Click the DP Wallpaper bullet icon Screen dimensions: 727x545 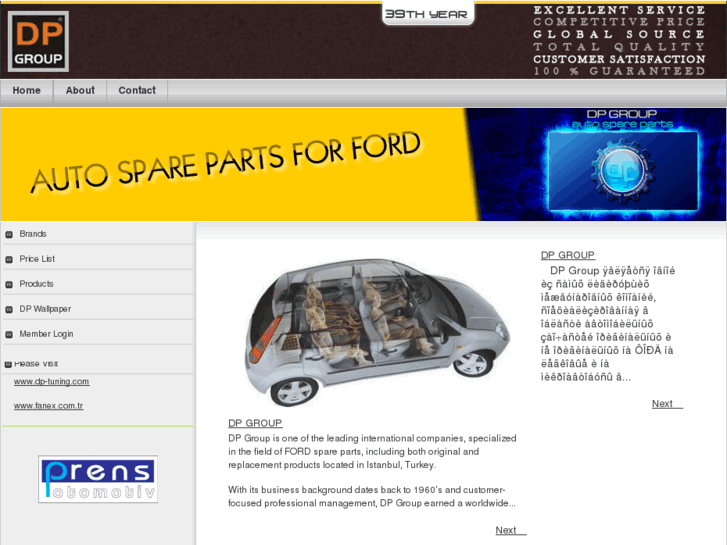point(9,310)
